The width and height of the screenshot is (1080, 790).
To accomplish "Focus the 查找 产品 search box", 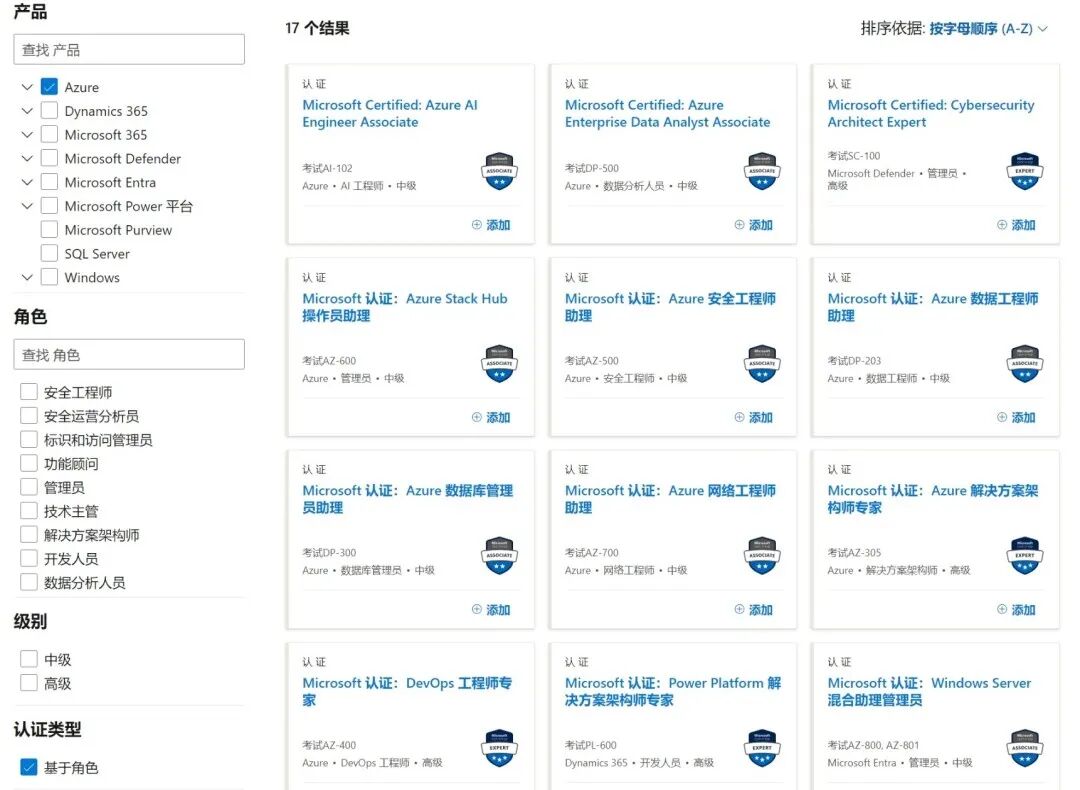I will pos(129,50).
